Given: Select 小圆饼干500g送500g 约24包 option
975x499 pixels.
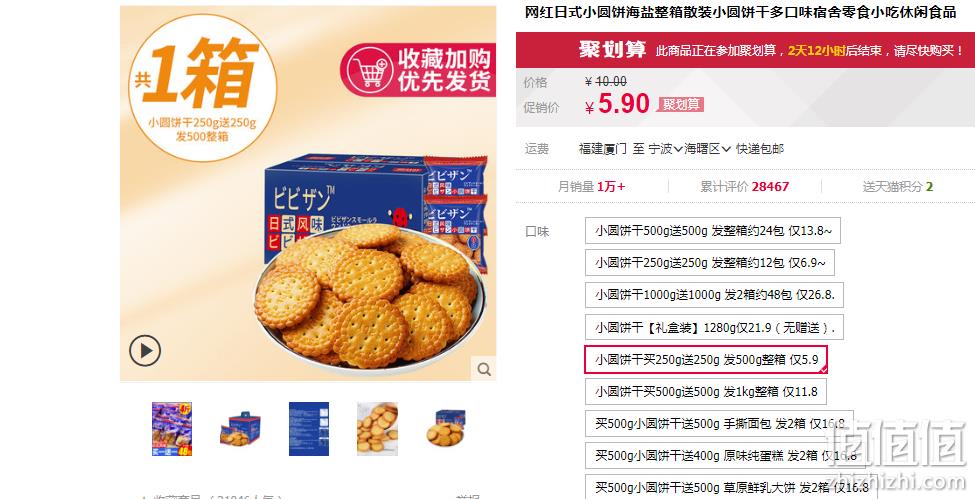Looking at the screenshot, I should [x=713, y=230].
